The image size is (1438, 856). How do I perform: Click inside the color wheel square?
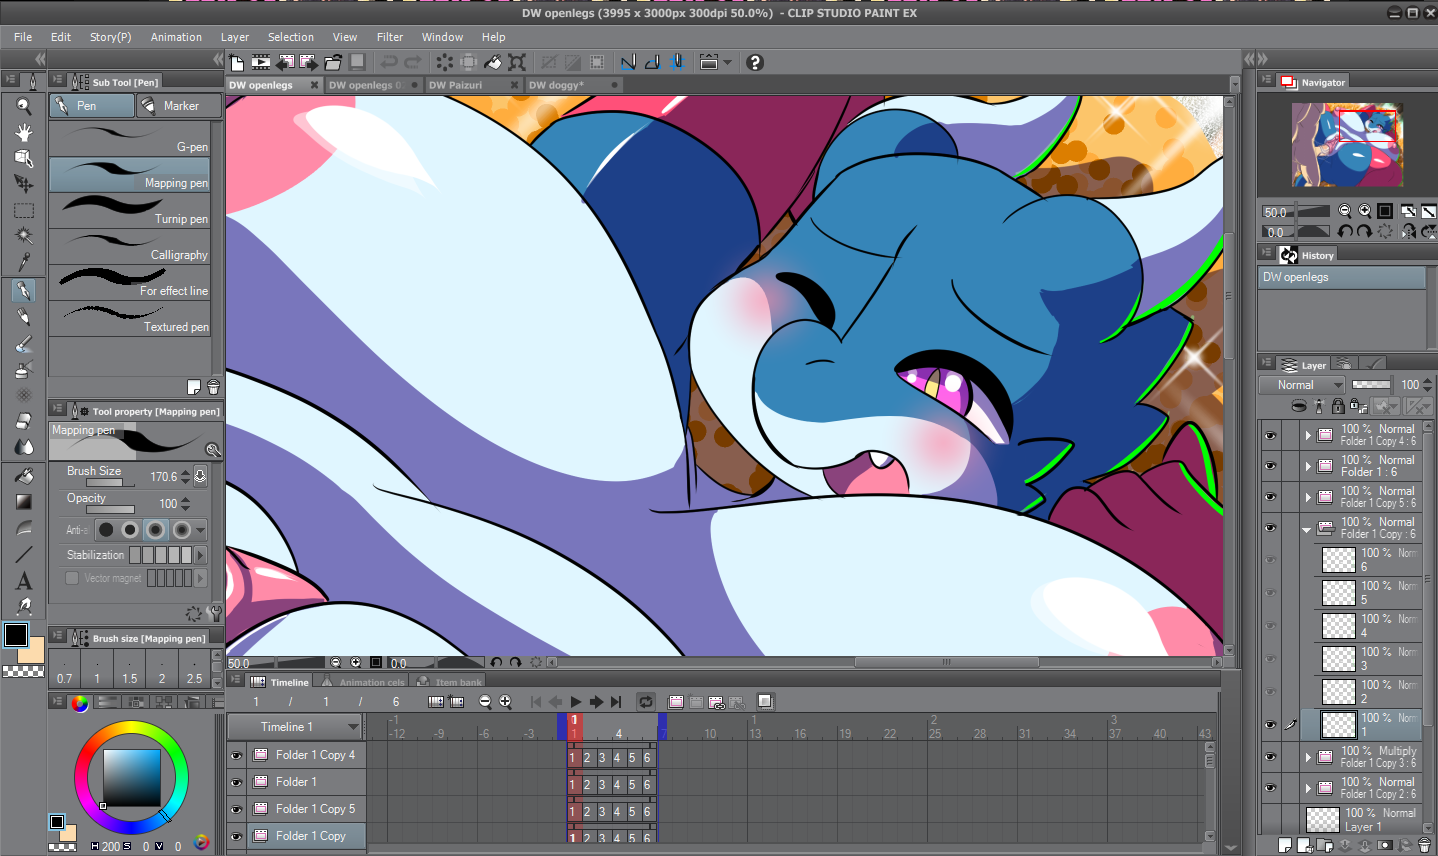(131, 777)
